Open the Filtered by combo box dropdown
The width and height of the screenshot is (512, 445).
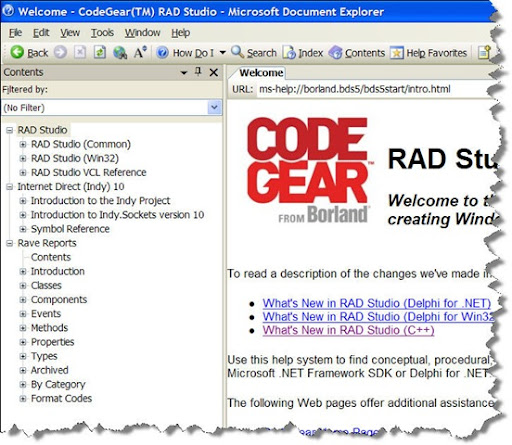(214, 108)
